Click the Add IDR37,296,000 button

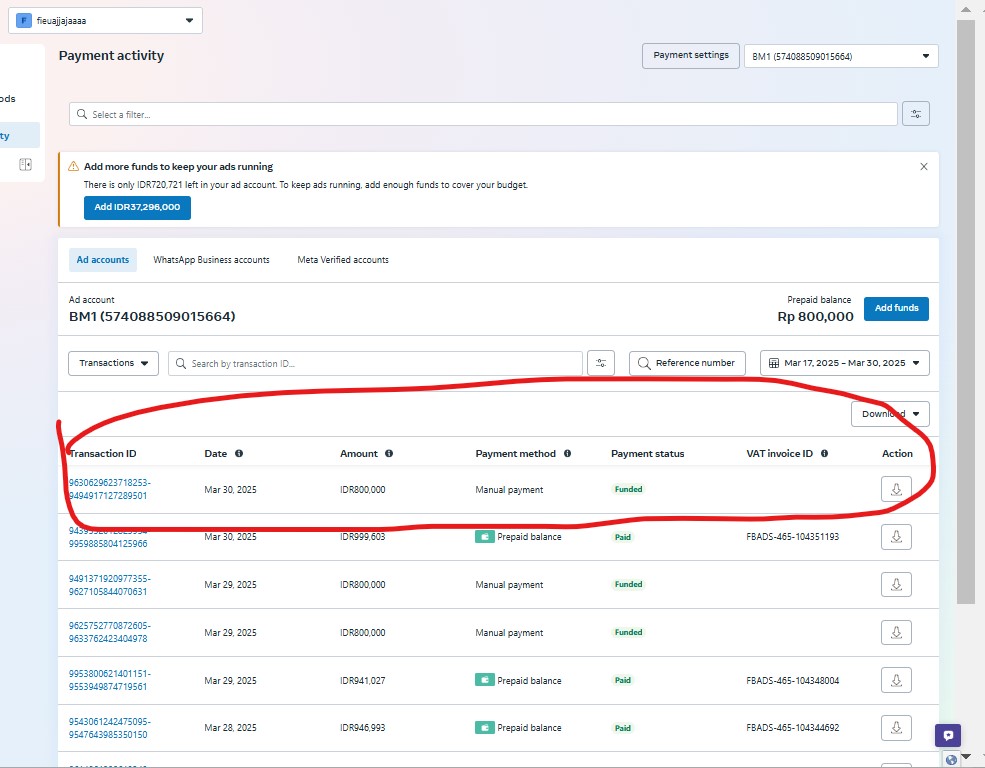click(x=137, y=207)
